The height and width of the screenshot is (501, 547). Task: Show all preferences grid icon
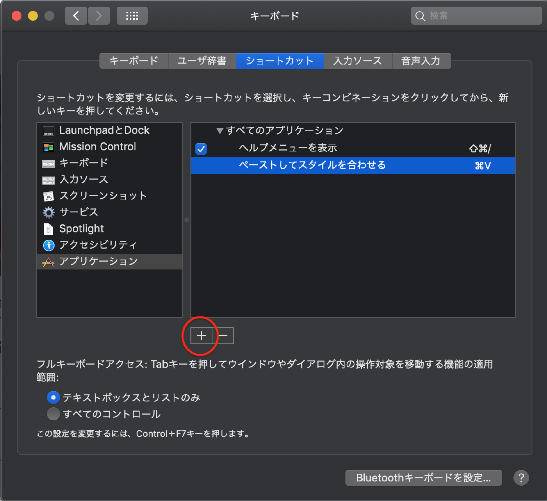click(x=132, y=16)
